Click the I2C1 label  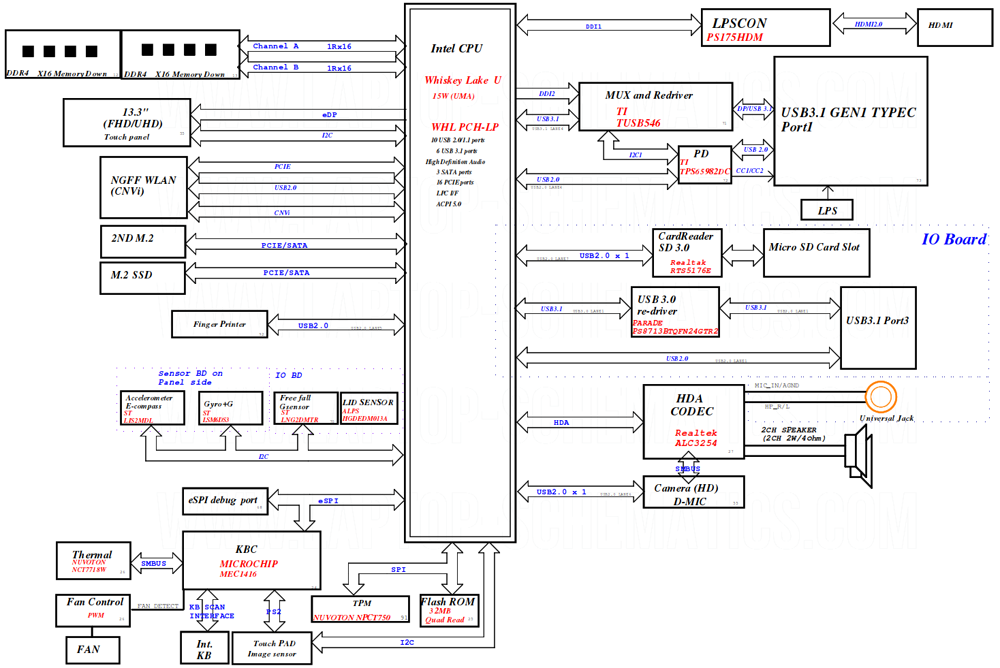636,155
